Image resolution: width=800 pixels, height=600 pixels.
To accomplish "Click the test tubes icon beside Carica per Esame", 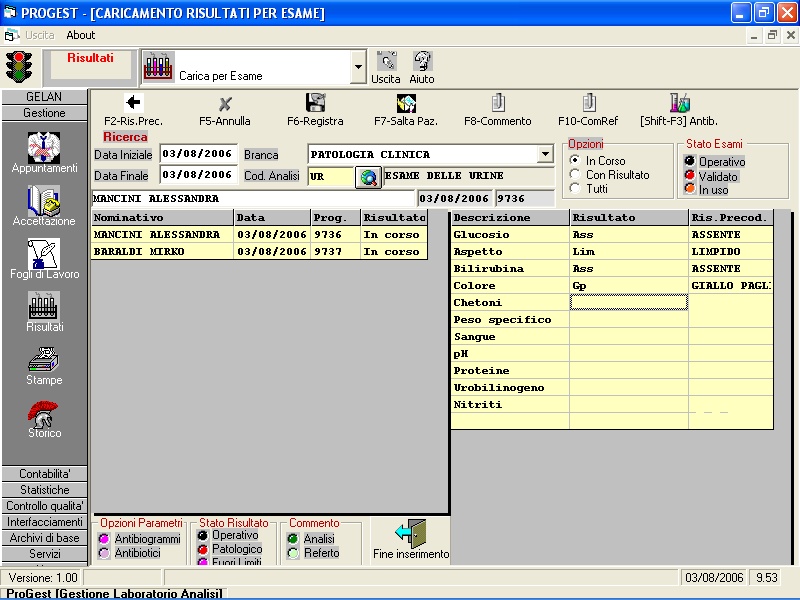I will (158, 67).
